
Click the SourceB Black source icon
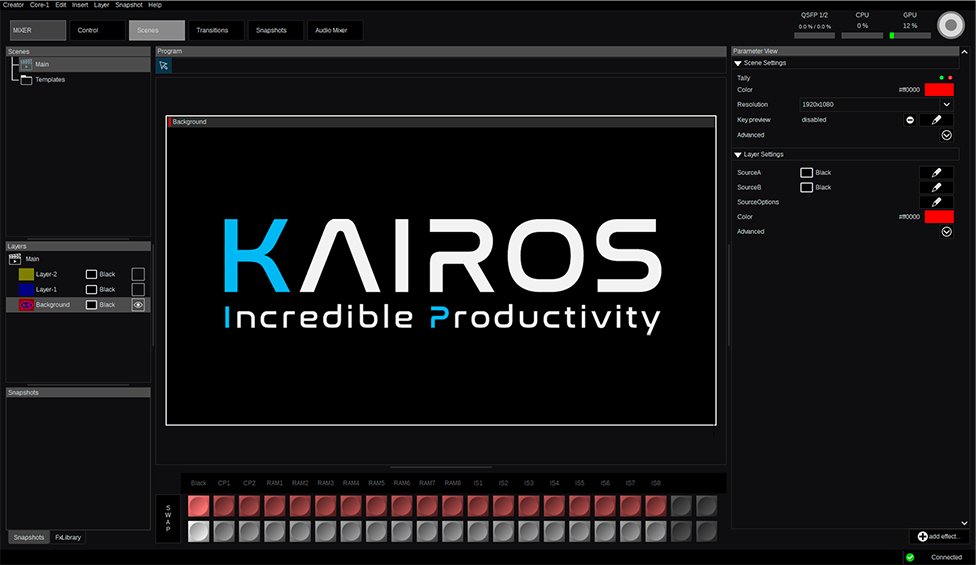coord(807,187)
